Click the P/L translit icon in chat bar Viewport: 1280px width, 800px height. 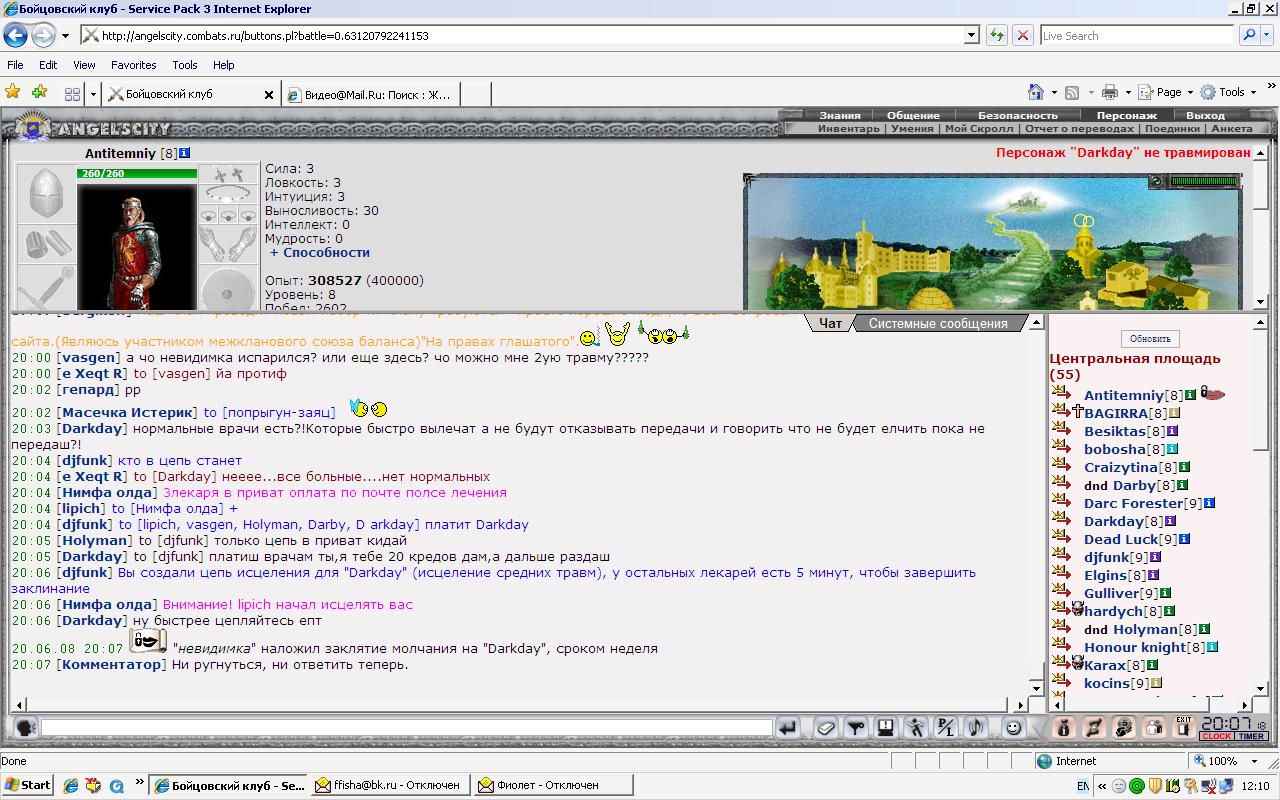click(x=945, y=728)
